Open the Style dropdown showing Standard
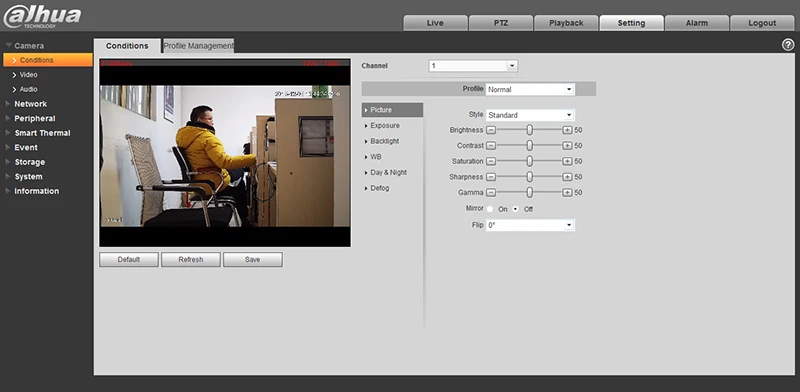 [x=530, y=115]
